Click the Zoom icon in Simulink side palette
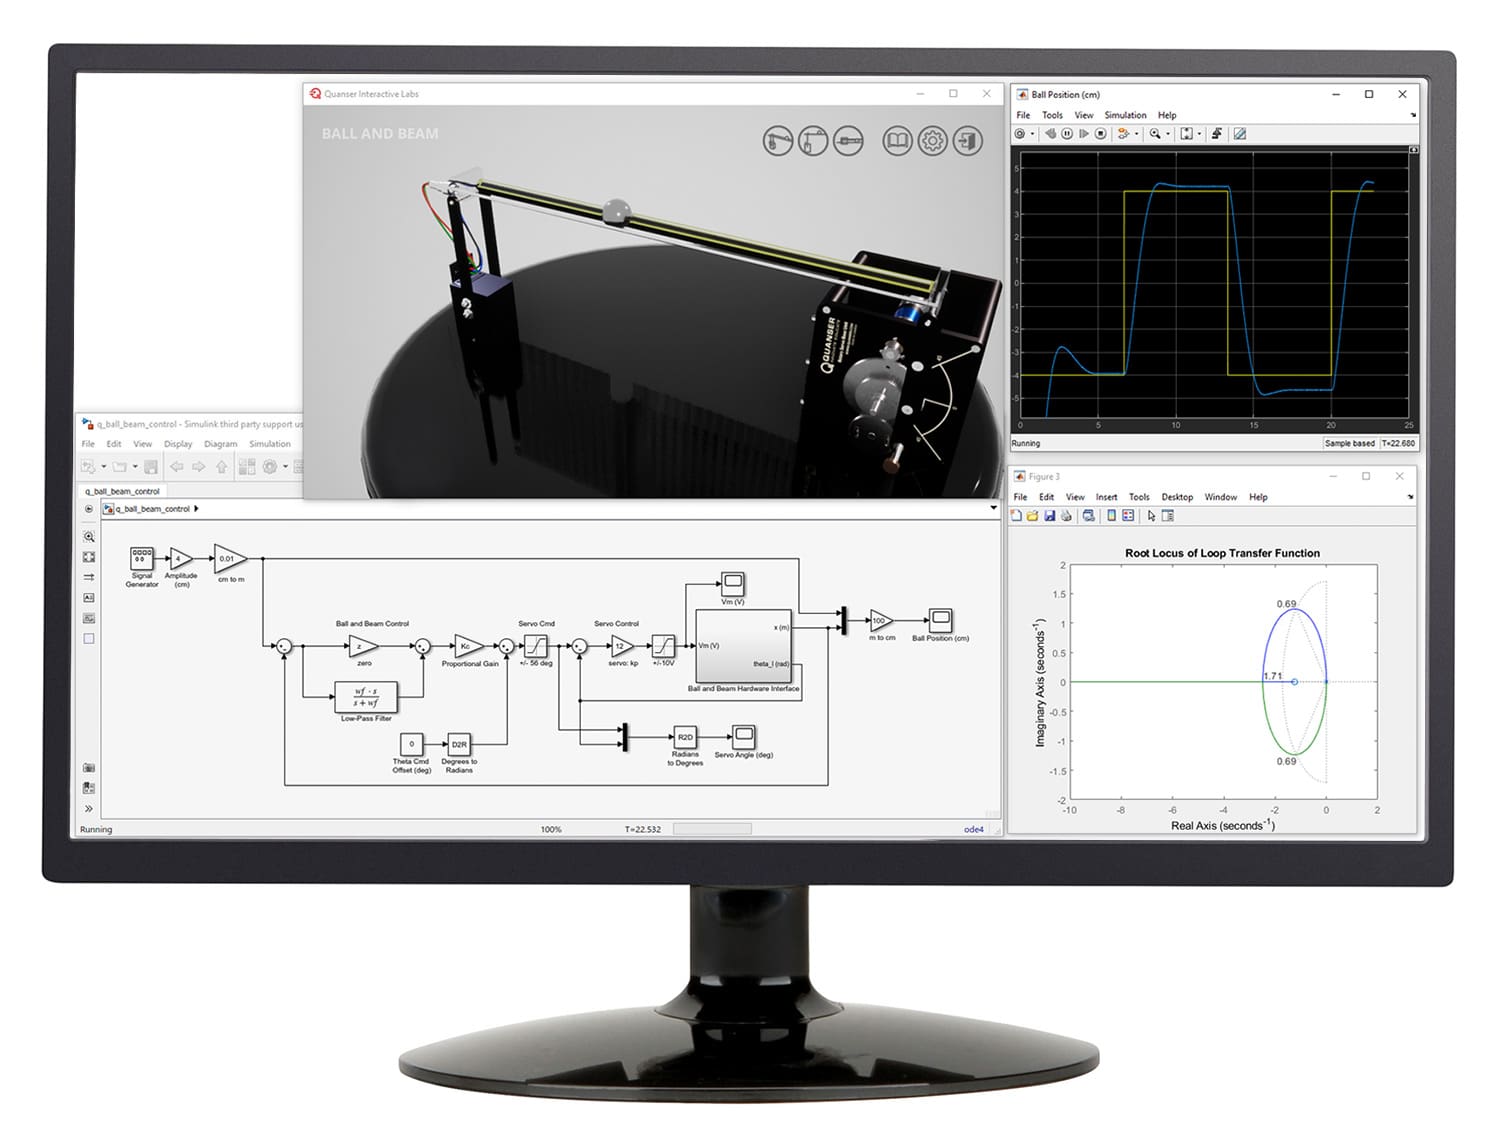Screen dimensions: 1500x1124 (89, 537)
